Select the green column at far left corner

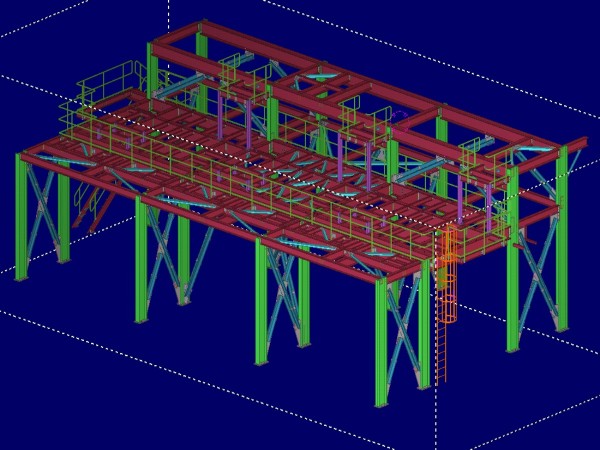pos(22,218)
